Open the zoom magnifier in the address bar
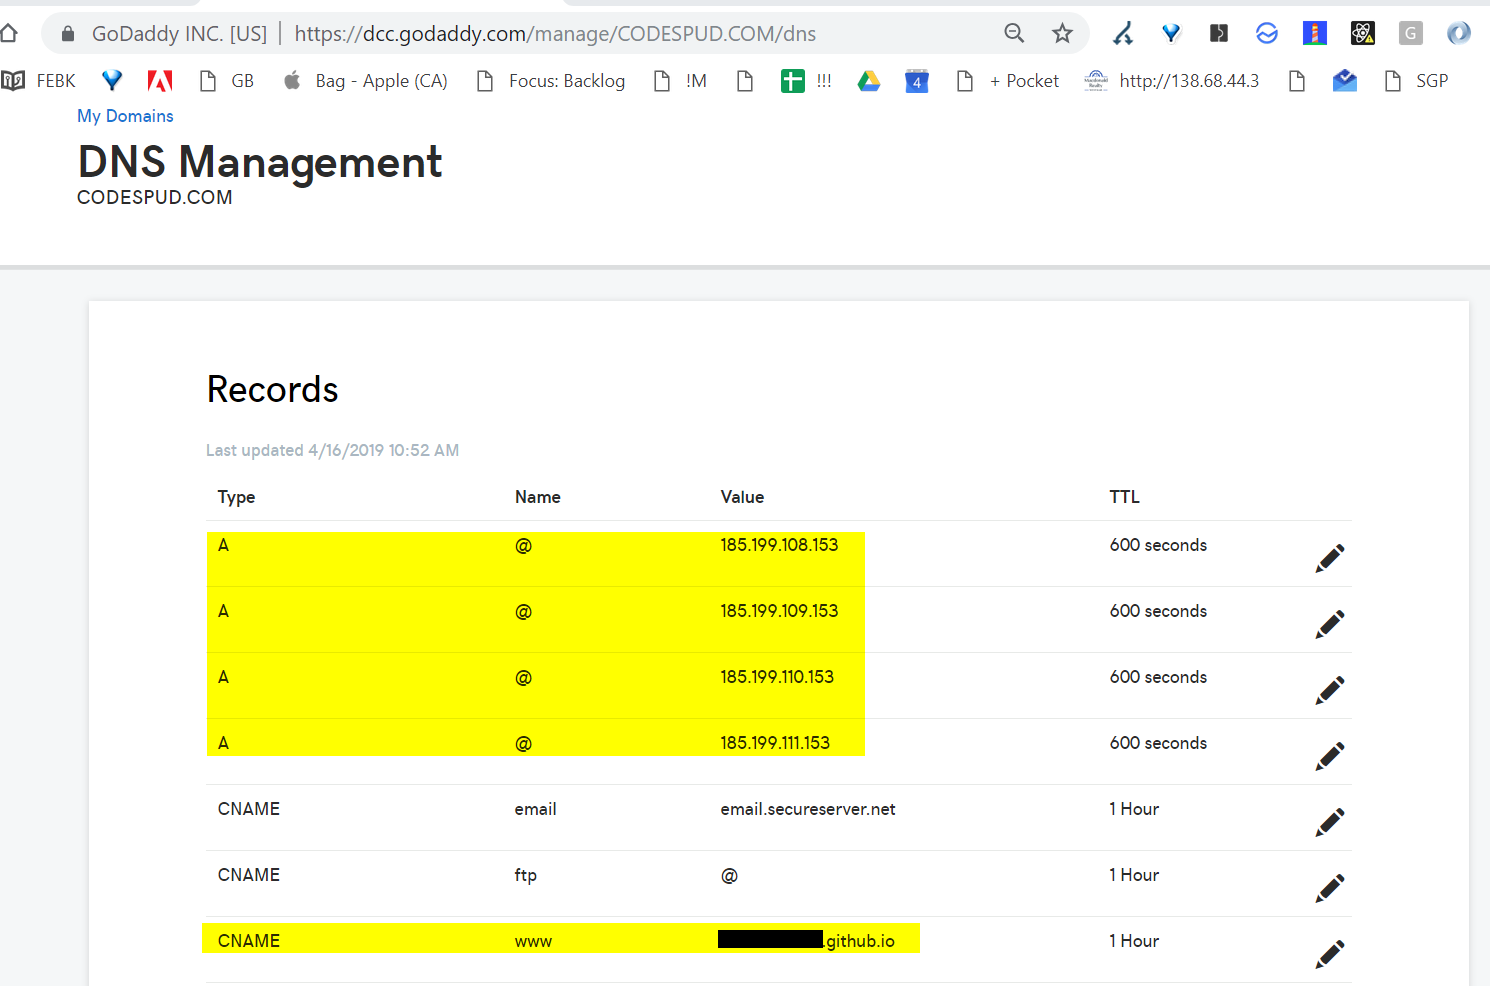Image resolution: width=1490 pixels, height=986 pixels. coord(1014,34)
